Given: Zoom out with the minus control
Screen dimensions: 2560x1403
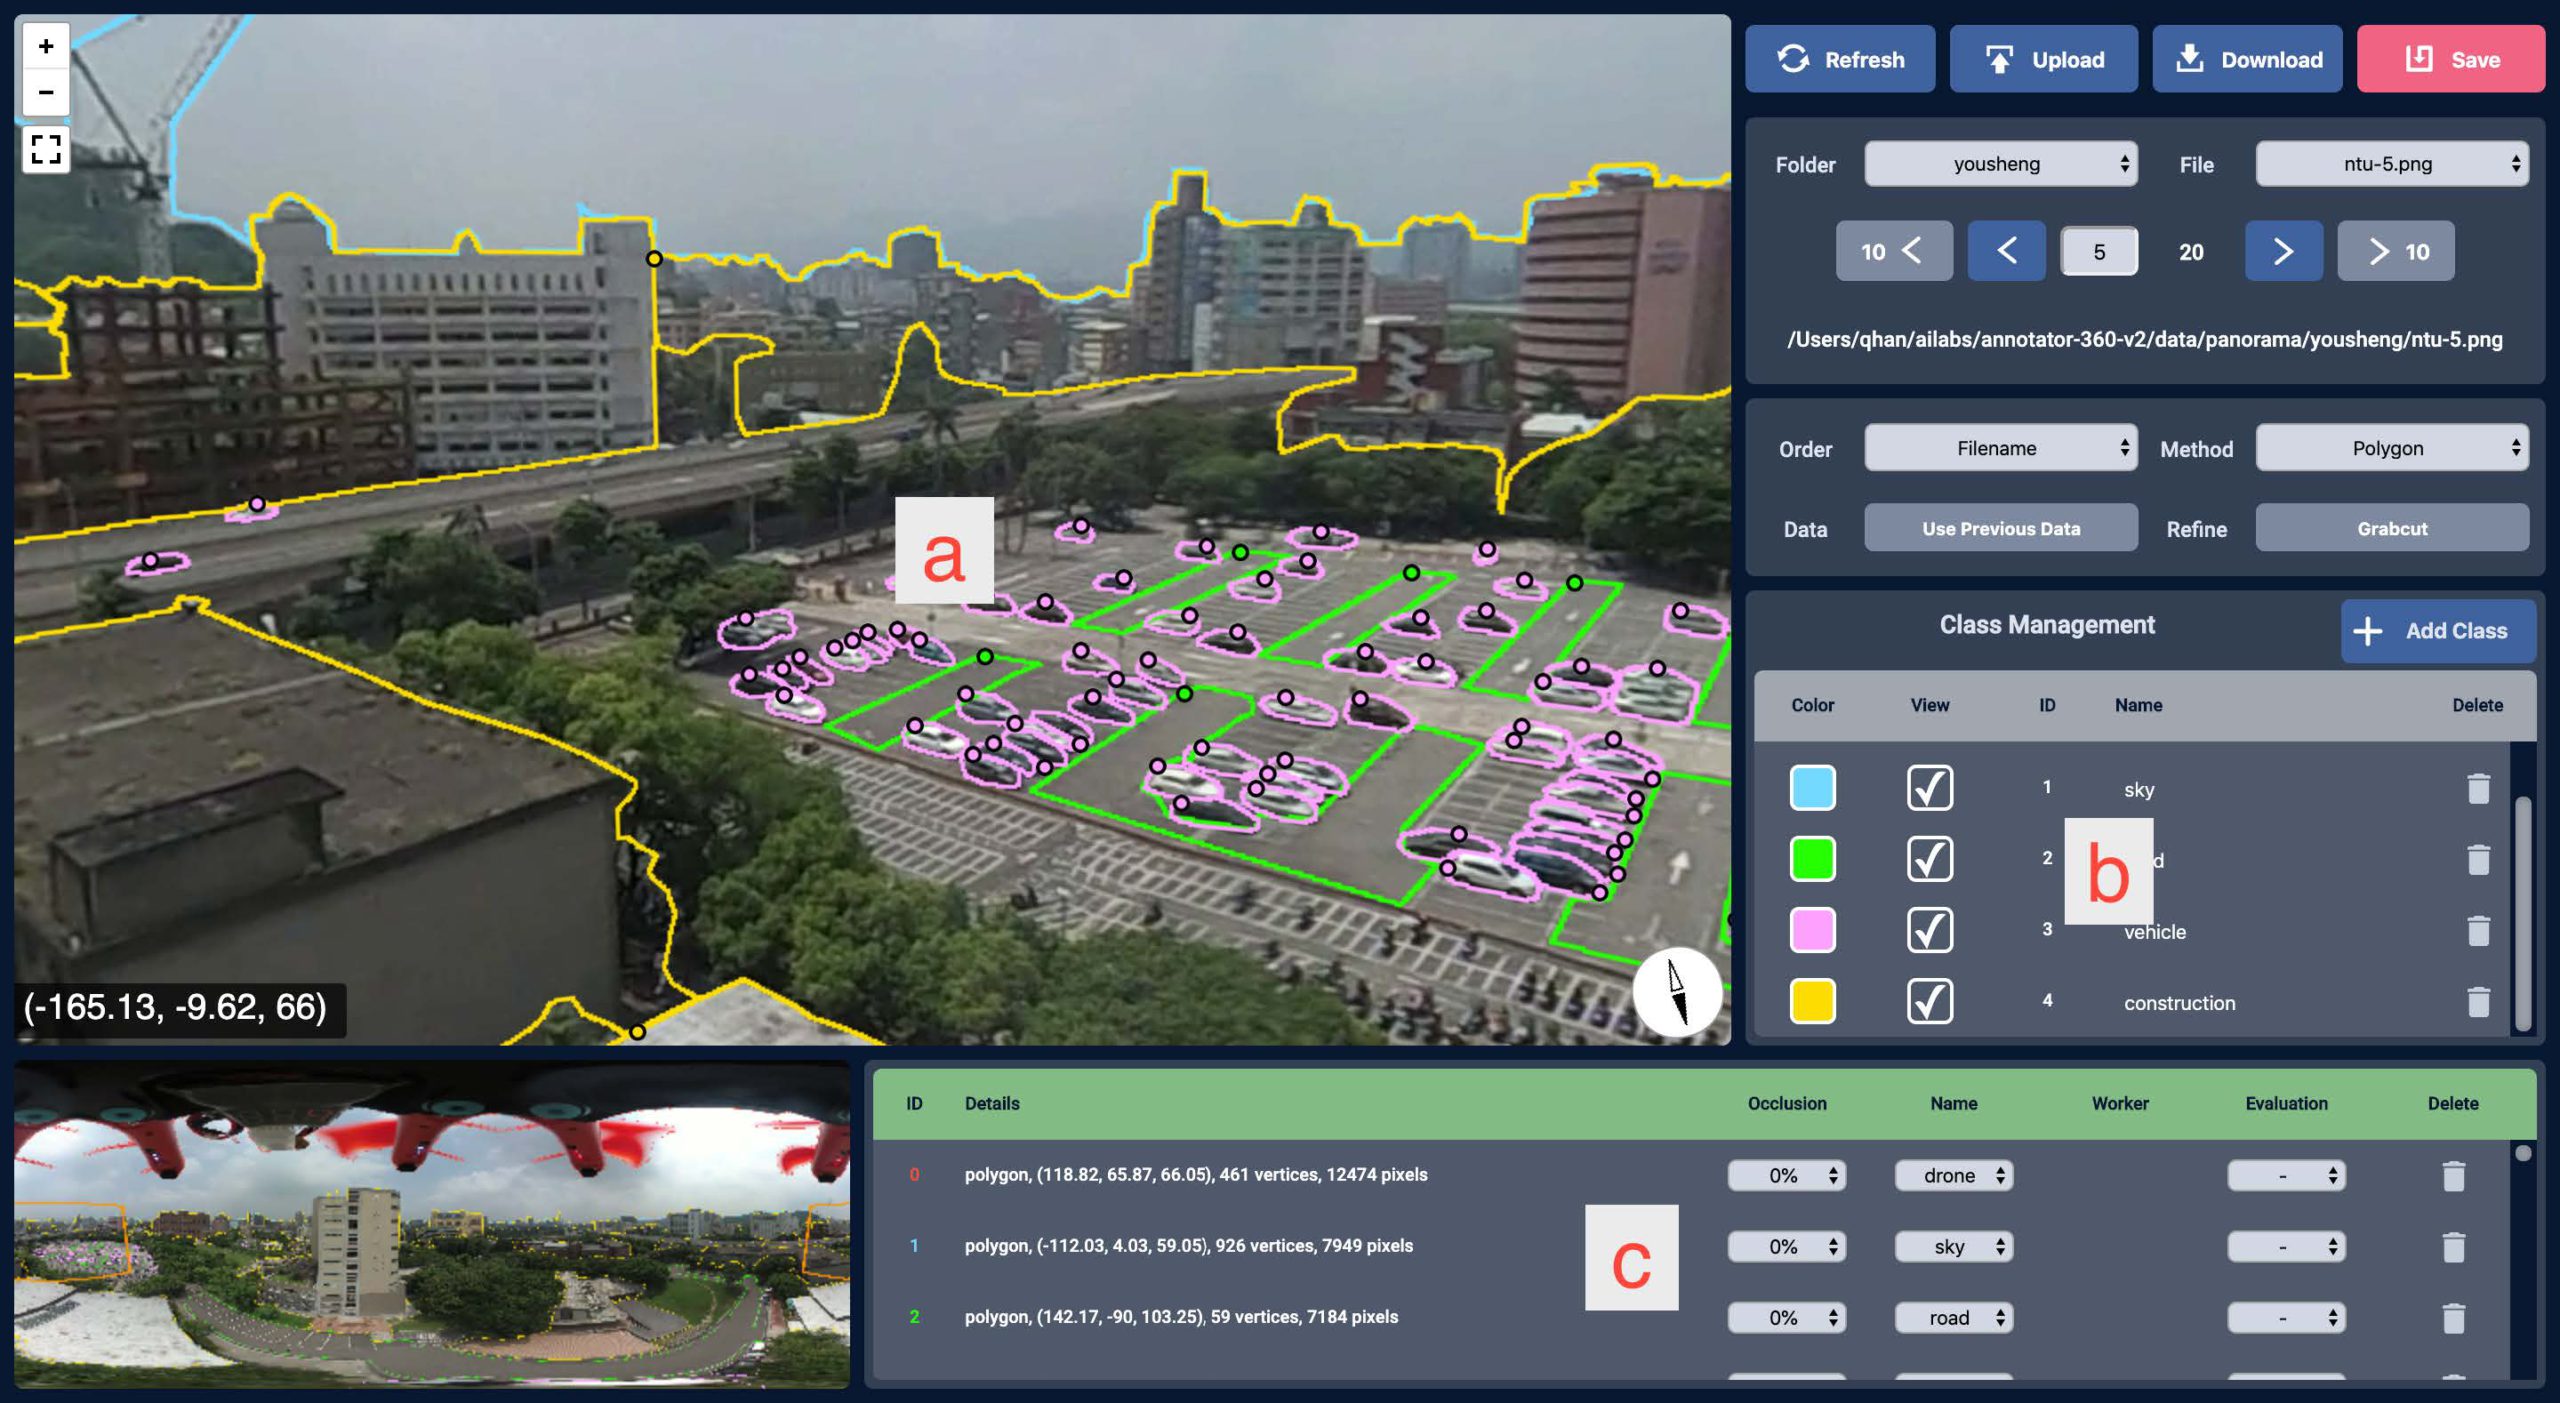Looking at the screenshot, I should click(x=45, y=93).
